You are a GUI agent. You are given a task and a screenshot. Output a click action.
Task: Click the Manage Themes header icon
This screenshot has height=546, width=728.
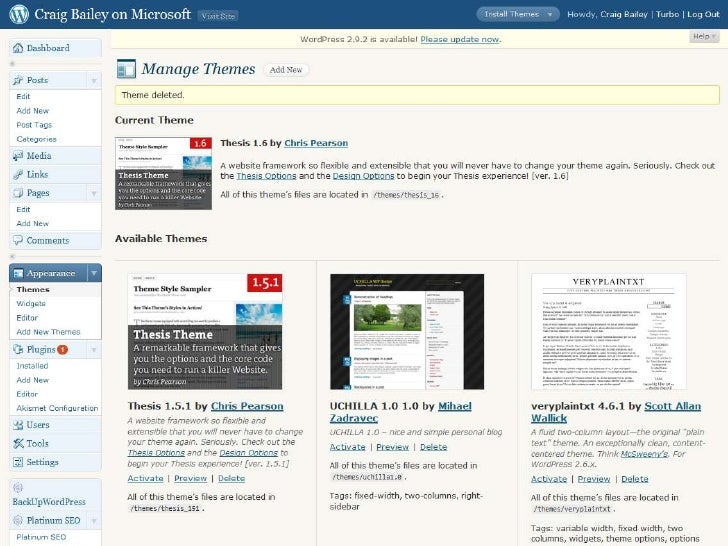[126, 69]
